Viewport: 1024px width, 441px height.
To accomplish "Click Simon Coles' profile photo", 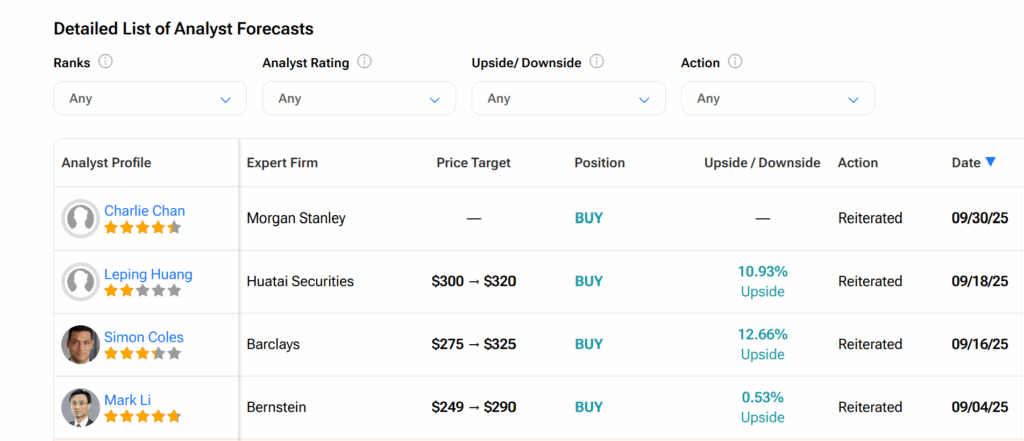I will click(80, 344).
